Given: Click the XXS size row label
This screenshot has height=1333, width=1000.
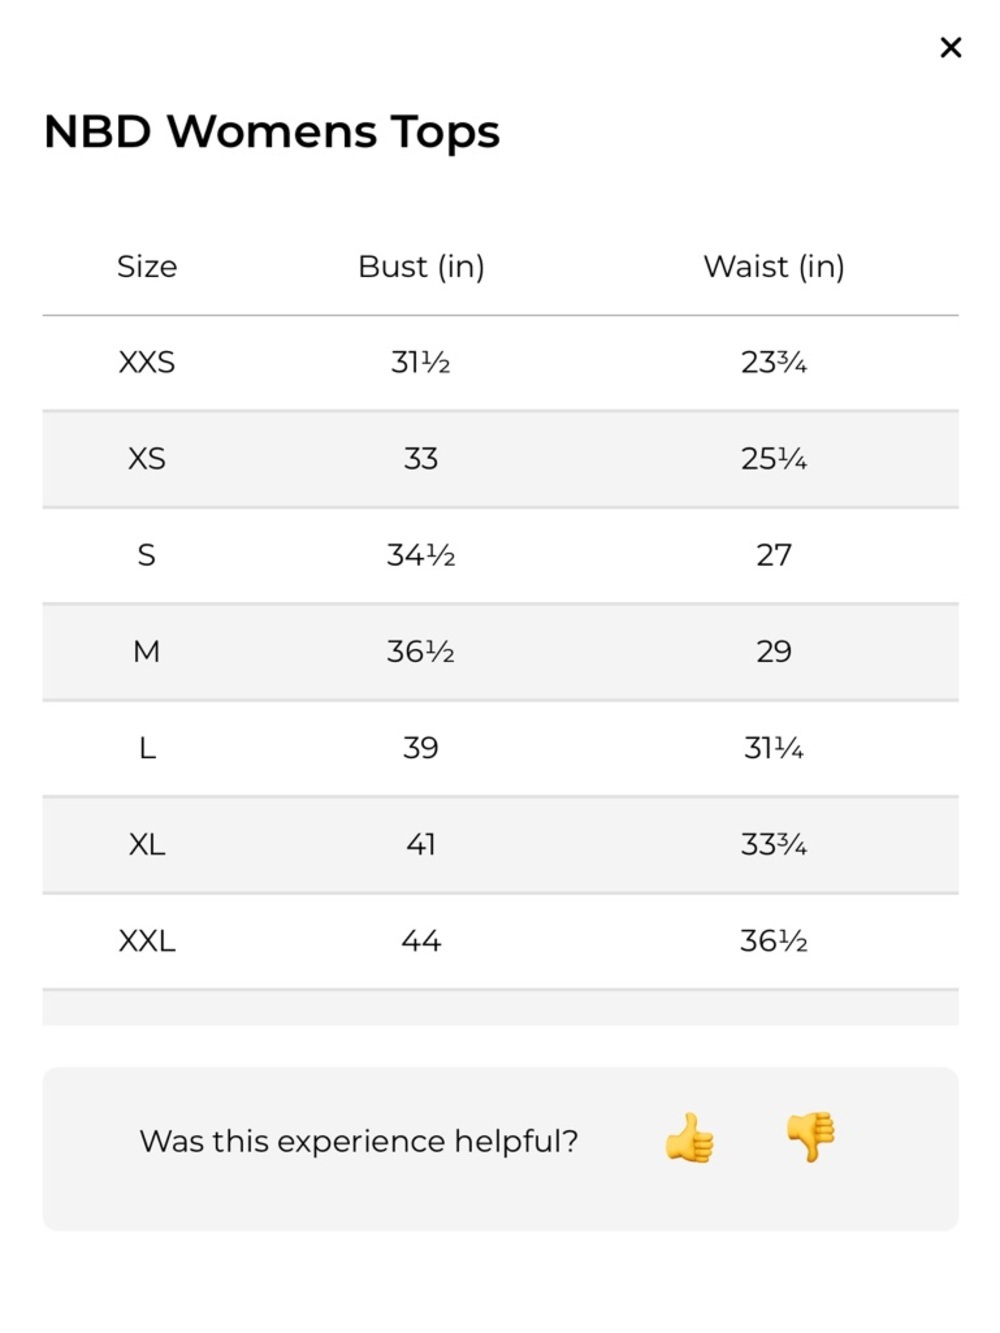Looking at the screenshot, I should click(147, 362).
